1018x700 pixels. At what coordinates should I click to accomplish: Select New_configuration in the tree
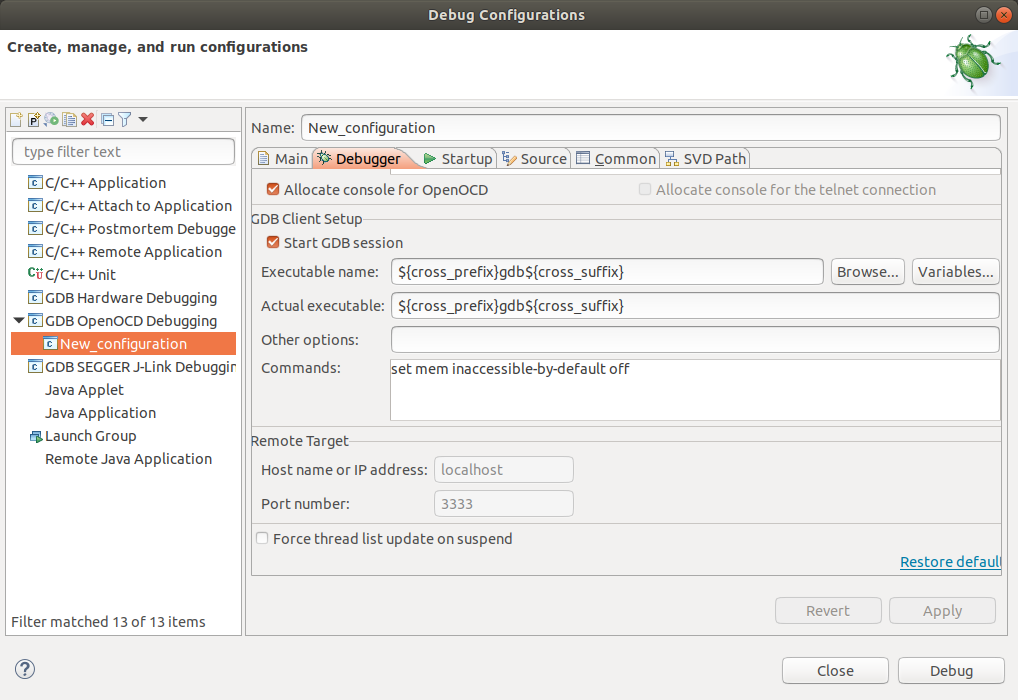pos(123,344)
